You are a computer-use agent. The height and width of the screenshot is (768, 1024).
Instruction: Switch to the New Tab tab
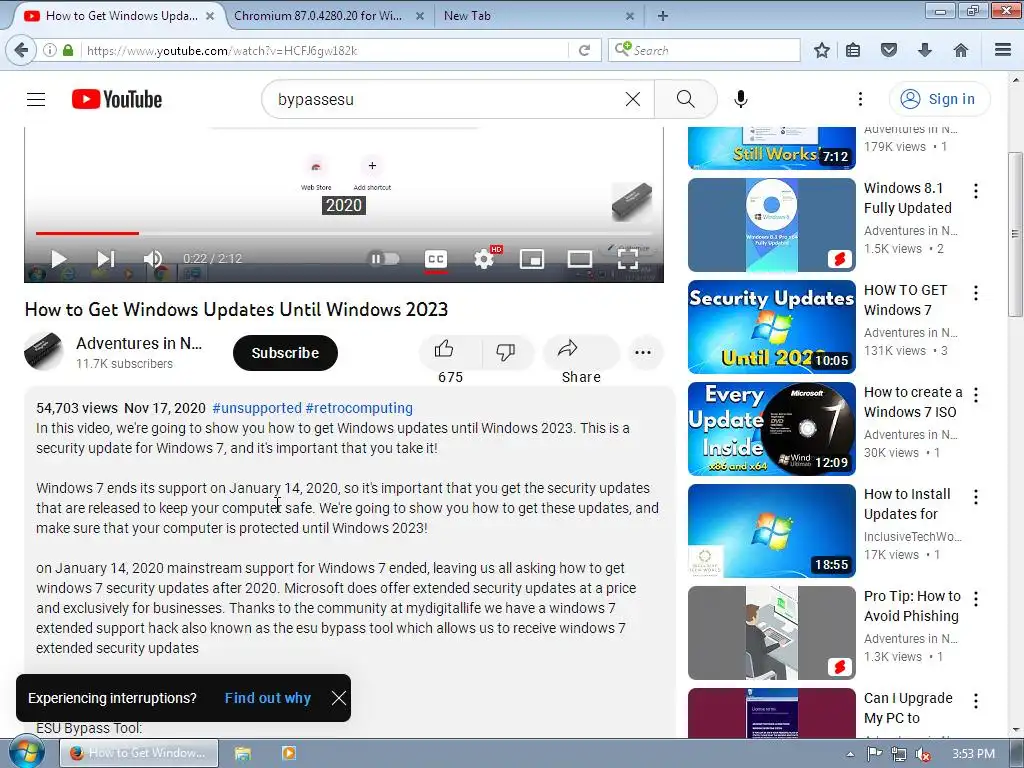(x=467, y=16)
